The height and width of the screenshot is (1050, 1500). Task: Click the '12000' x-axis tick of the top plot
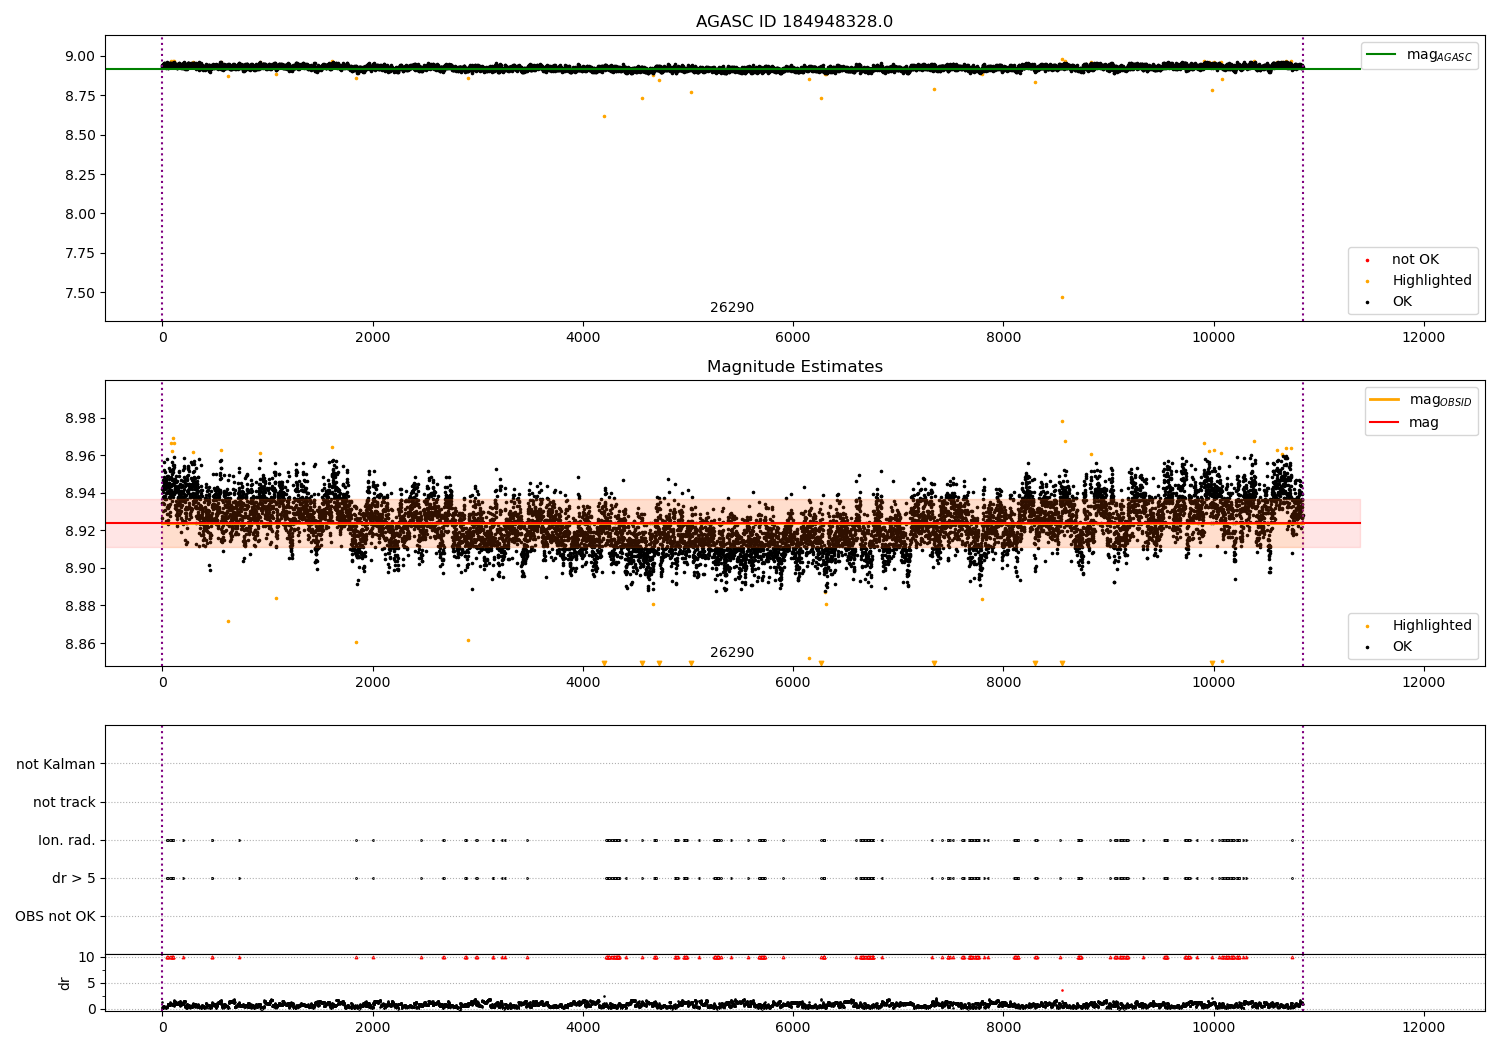pyautogui.click(x=1424, y=338)
